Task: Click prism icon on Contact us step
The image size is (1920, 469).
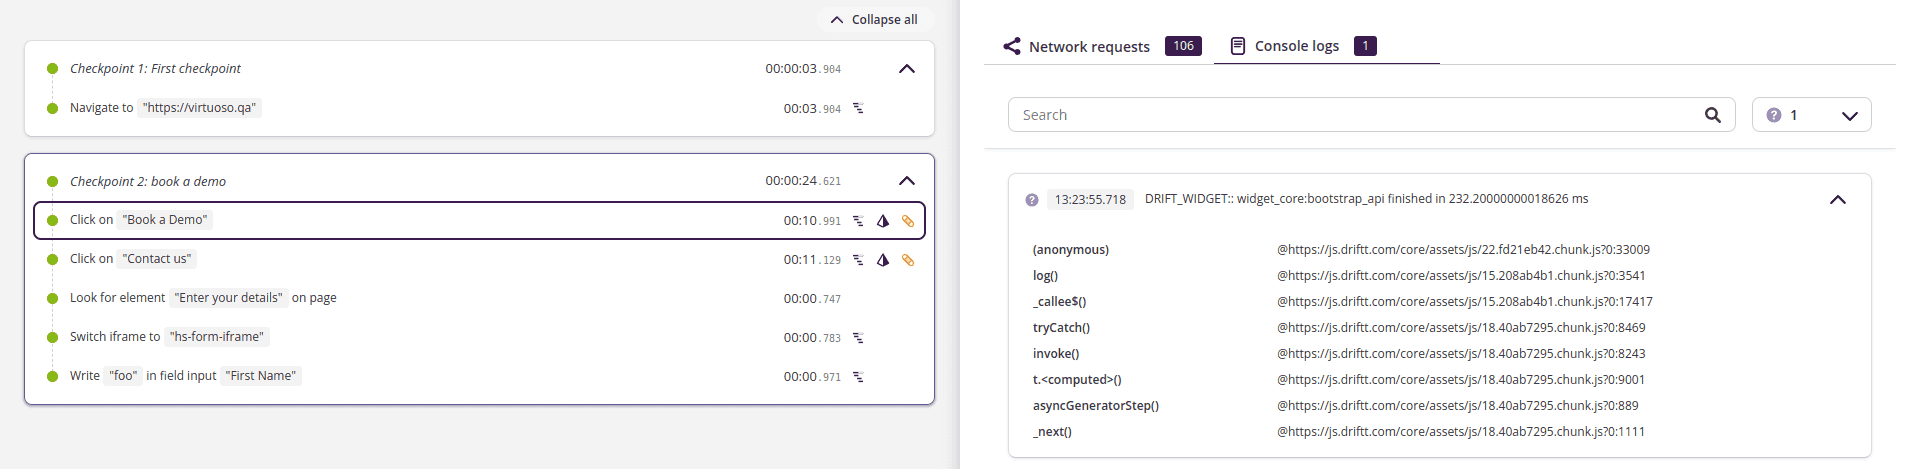Action: [x=883, y=260]
